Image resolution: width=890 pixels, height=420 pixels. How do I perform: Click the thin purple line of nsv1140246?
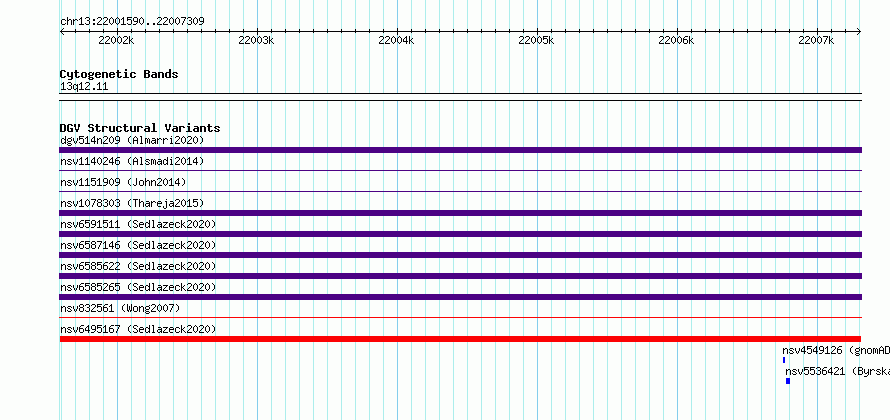pyautogui.click(x=460, y=170)
